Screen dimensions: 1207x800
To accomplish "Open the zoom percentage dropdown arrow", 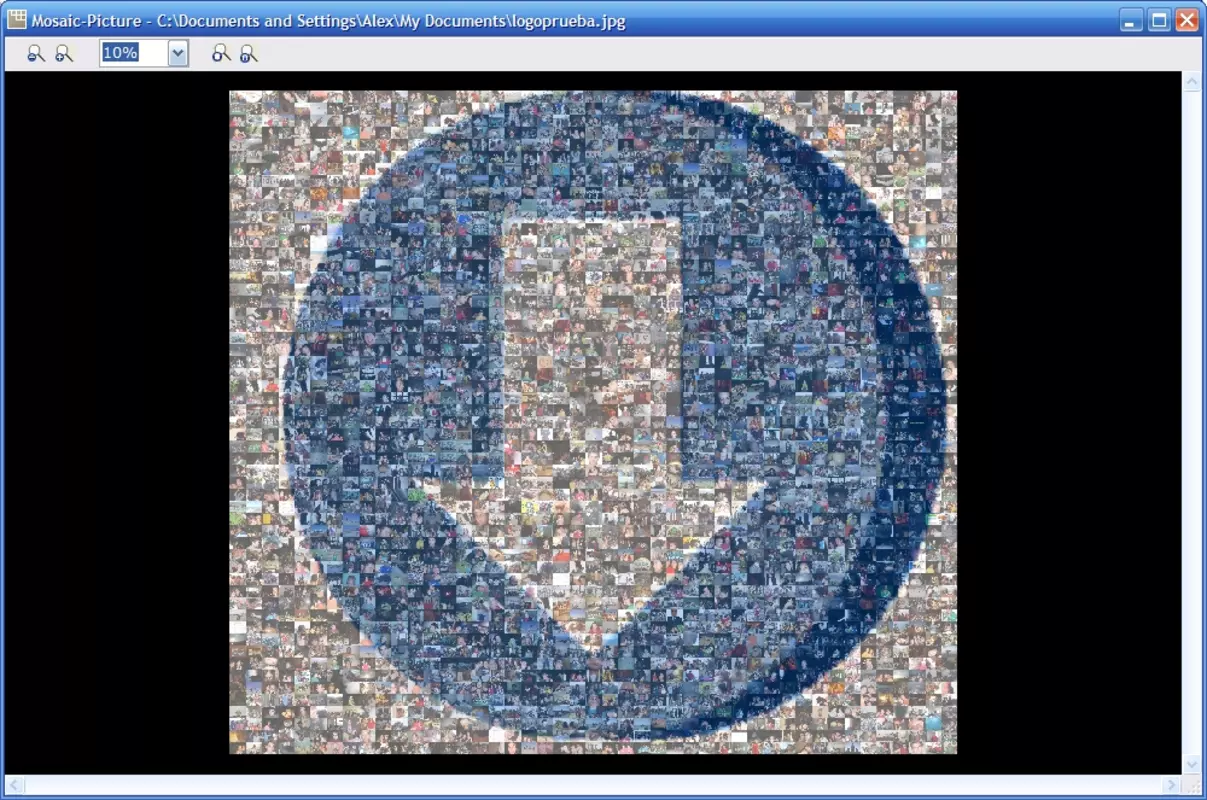I will (x=178, y=54).
